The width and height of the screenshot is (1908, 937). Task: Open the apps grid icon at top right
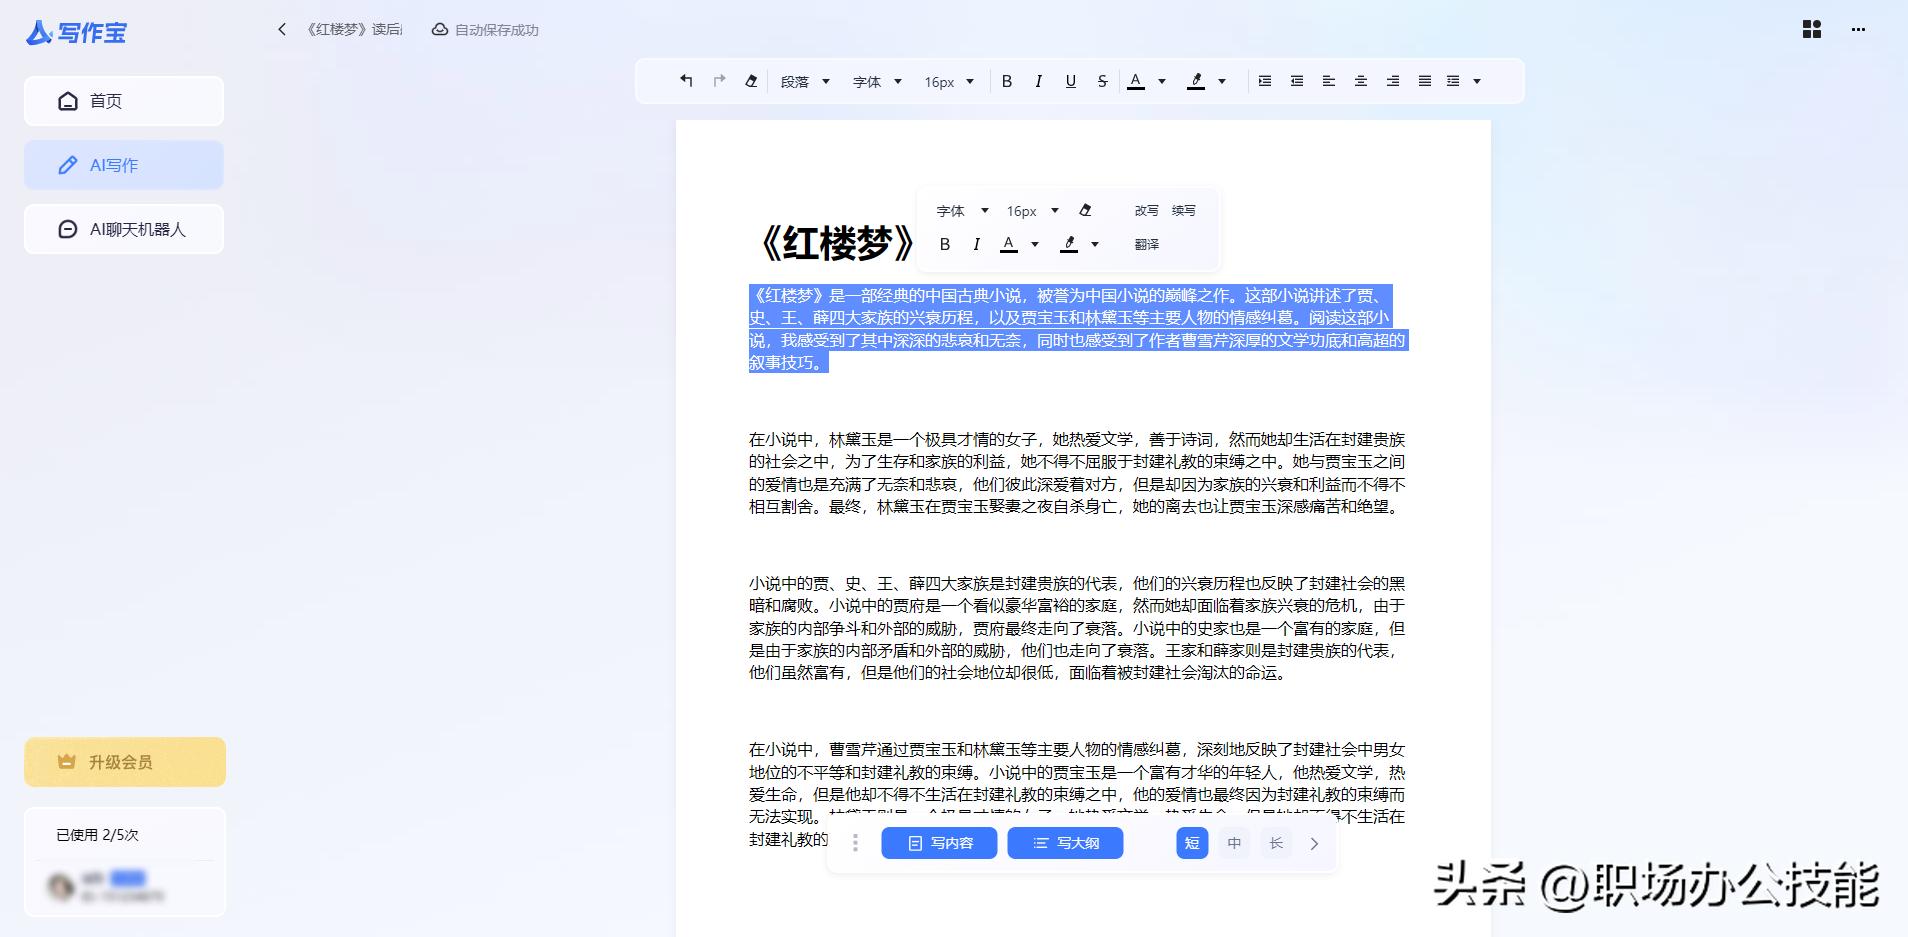1809,29
